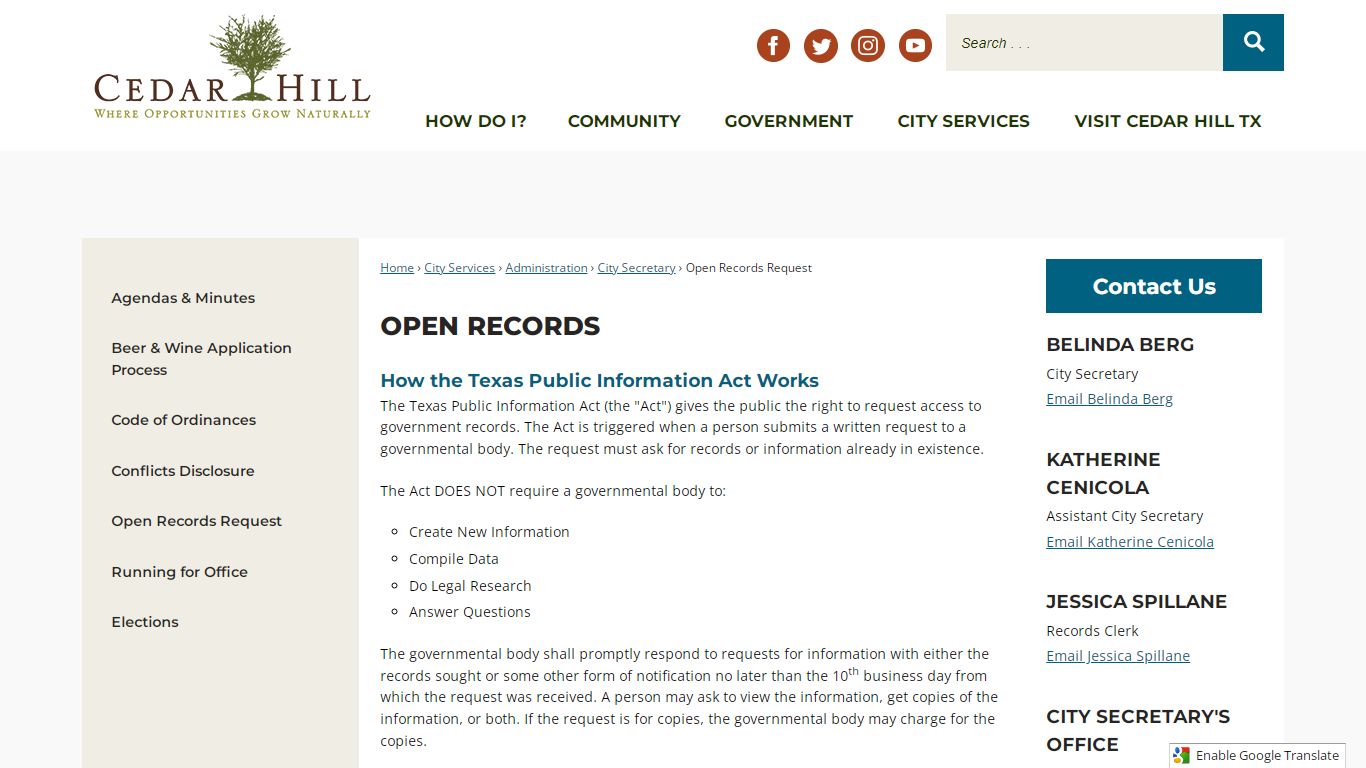The width and height of the screenshot is (1366, 768).
Task: Open the Government menu
Action: [789, 121]
